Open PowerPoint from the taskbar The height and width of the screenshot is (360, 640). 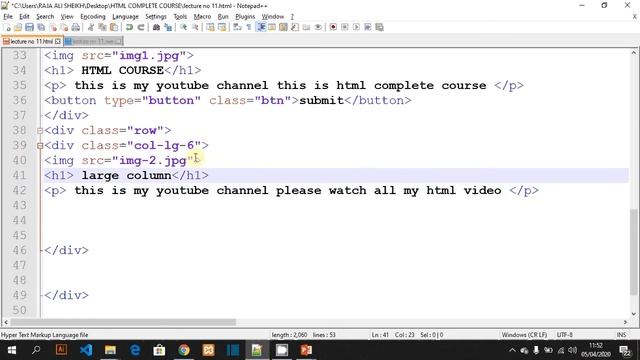(x=306, y=350)
